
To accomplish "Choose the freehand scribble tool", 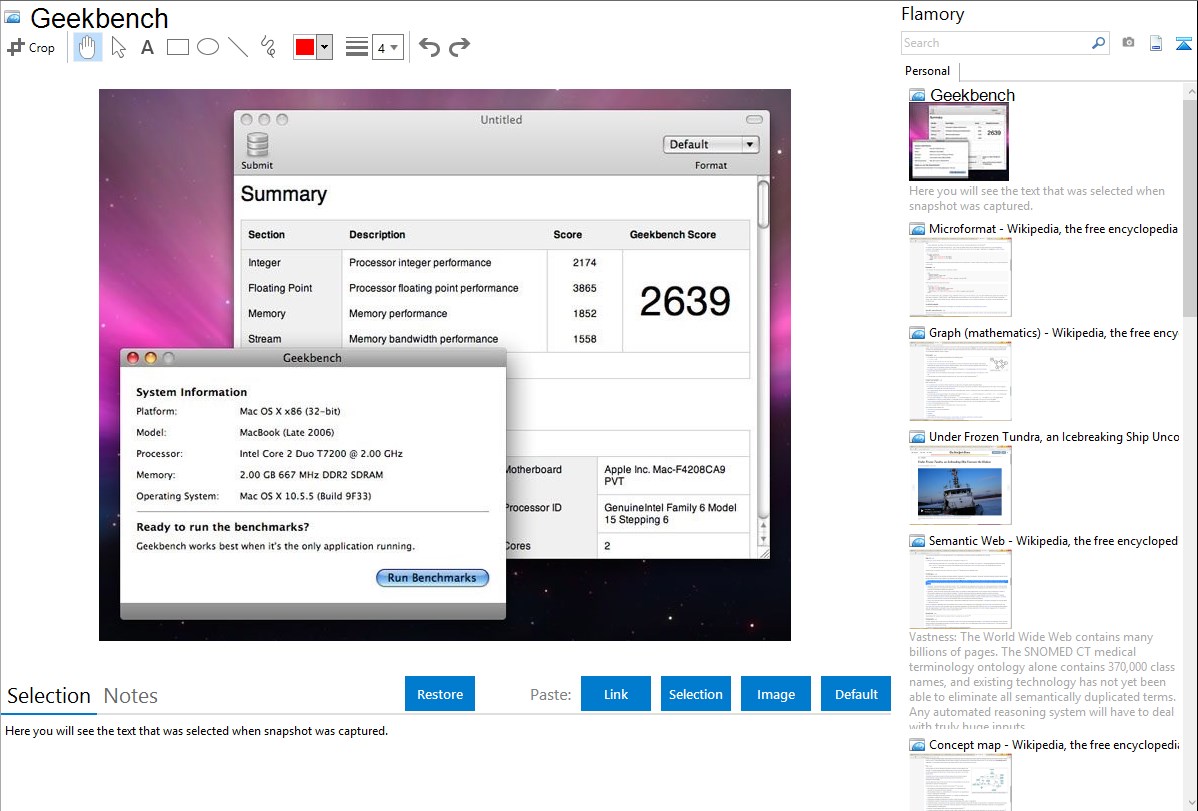I will pyautogui.click(x=268, y=47).
